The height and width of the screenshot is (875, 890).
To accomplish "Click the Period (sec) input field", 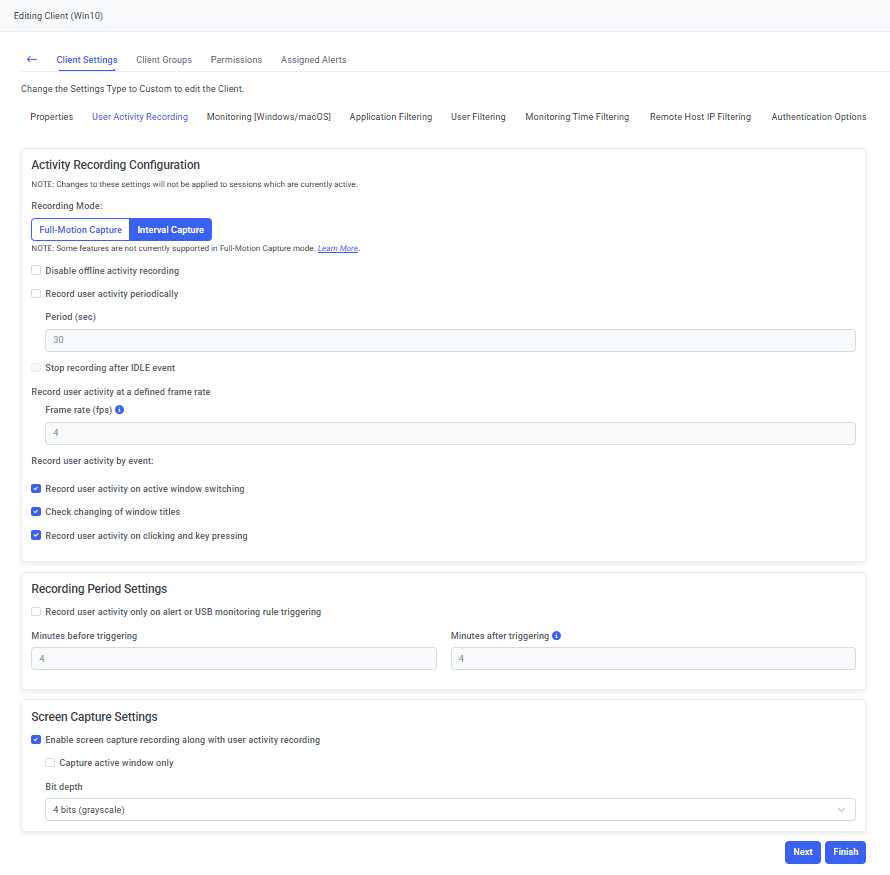I will (450, 340).
